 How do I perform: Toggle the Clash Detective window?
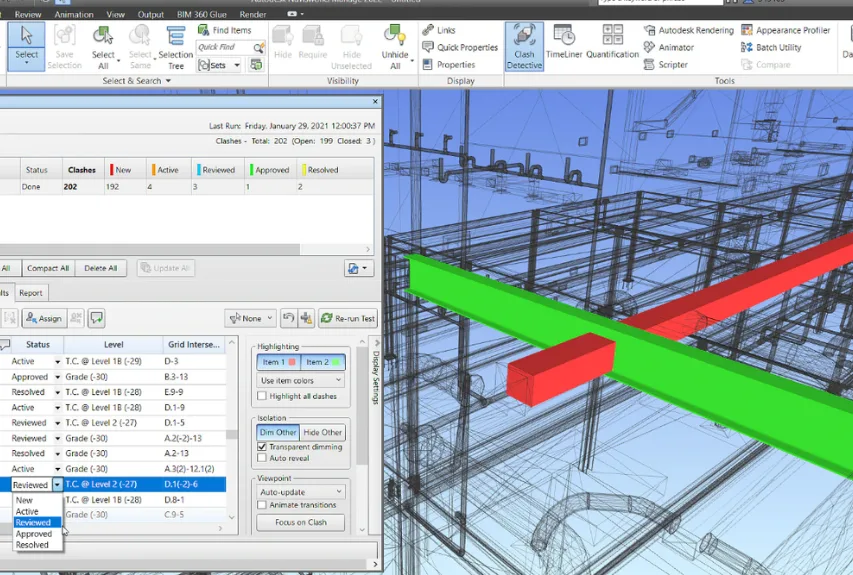tap(524, 47)
